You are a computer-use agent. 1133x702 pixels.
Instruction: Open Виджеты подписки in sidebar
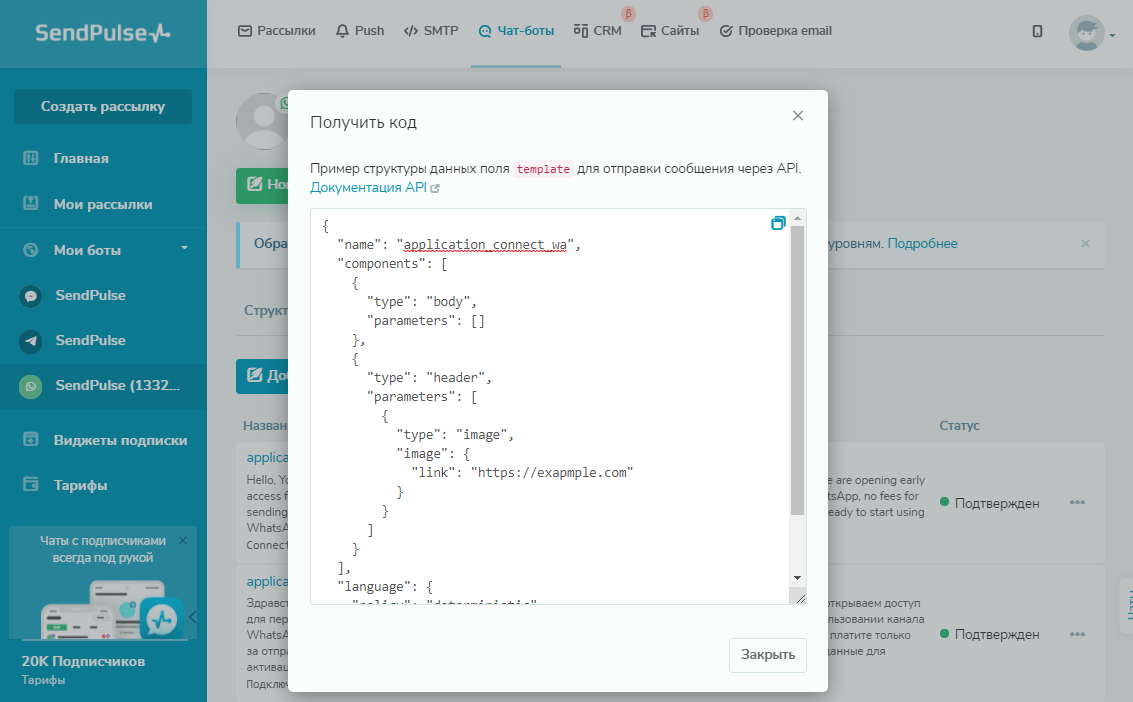pos(120,440)
